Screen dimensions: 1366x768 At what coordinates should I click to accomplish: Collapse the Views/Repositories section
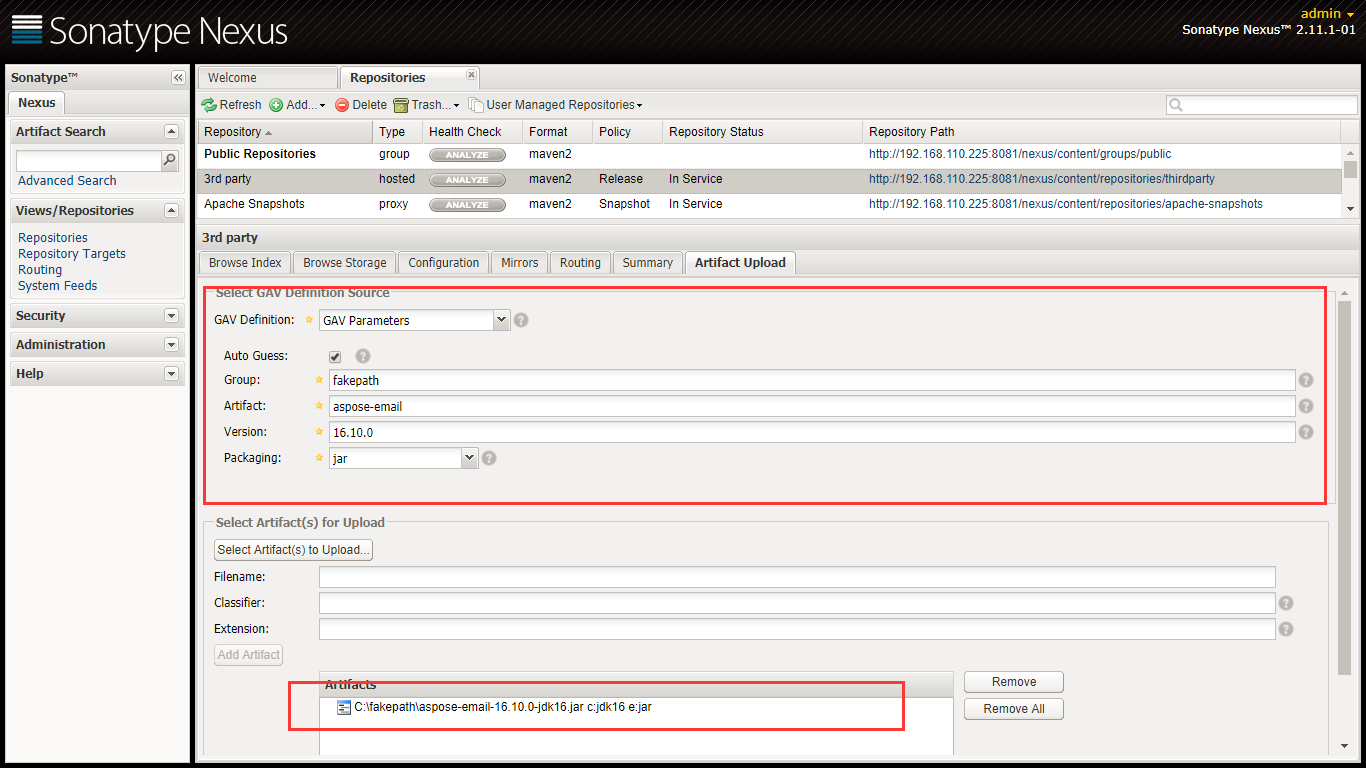pyautogui.click(x=171, y=211)
